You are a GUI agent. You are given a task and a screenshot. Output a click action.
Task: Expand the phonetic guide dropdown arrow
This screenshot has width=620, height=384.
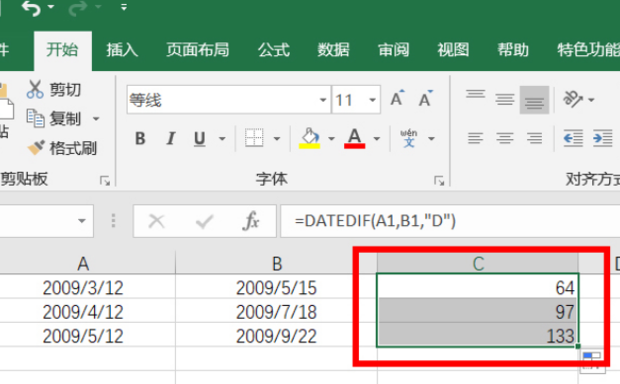click(x=431, y=139)
